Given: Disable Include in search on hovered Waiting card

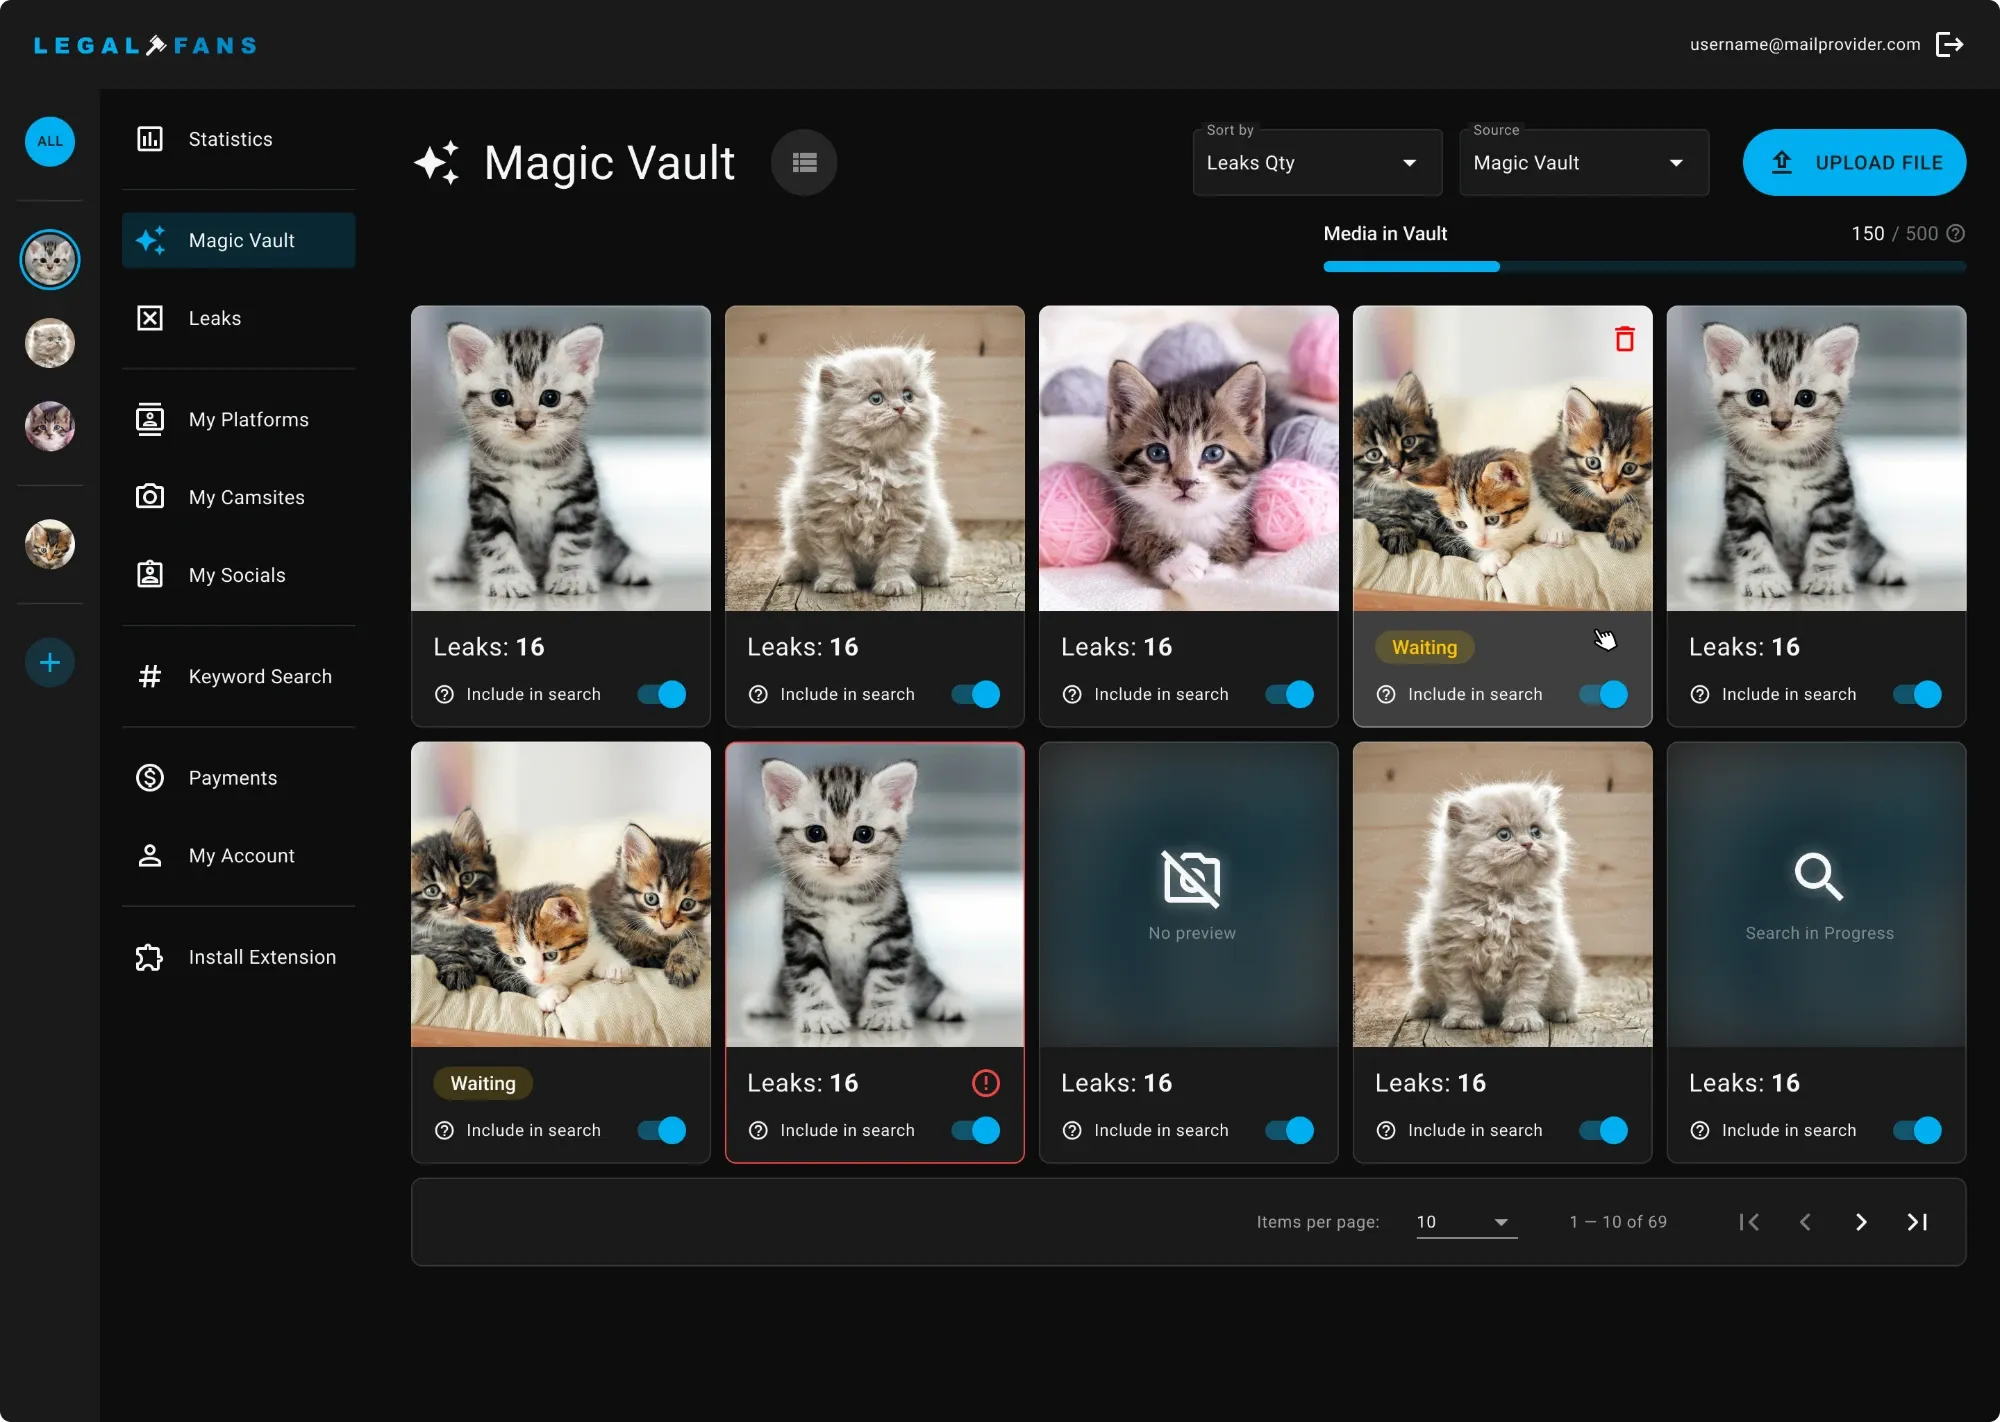Looking at the screenshot, I should [1604, 694].
